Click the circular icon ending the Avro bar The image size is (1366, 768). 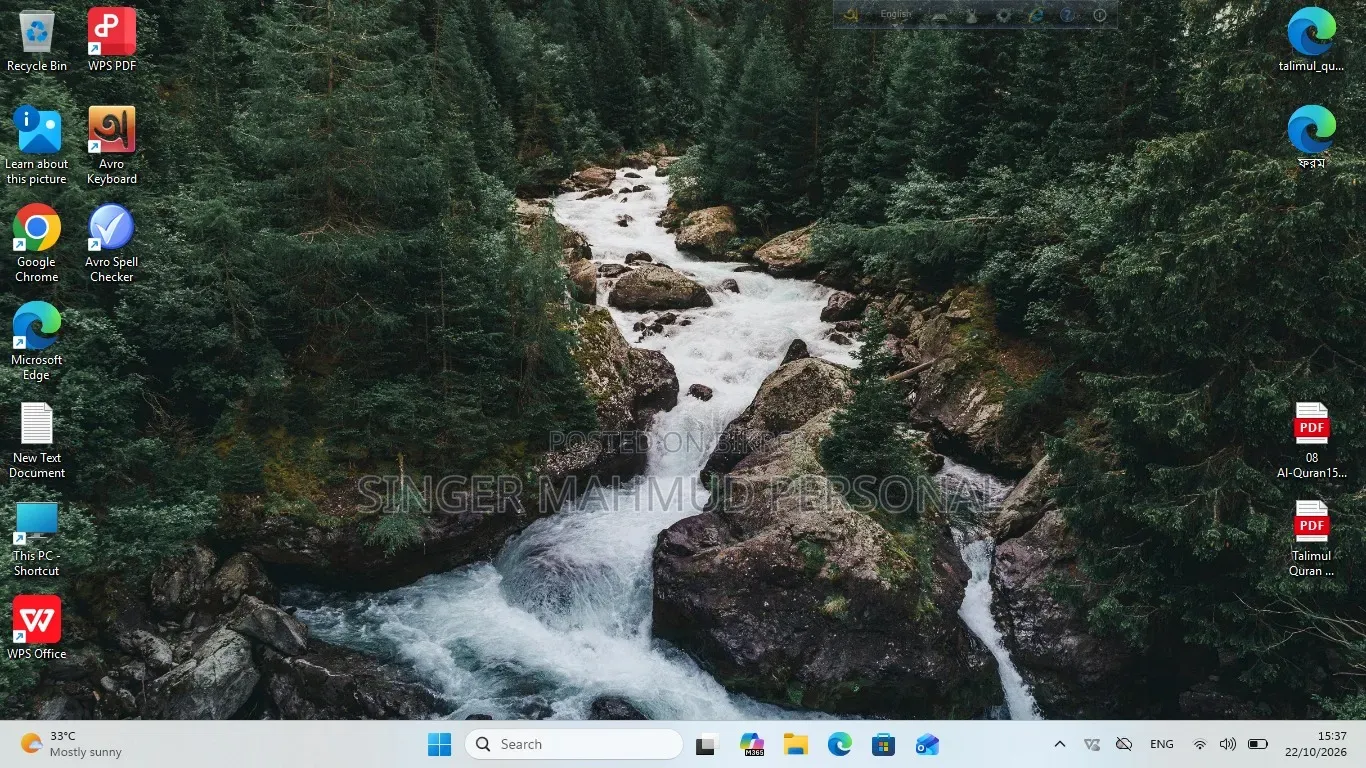1100,15
